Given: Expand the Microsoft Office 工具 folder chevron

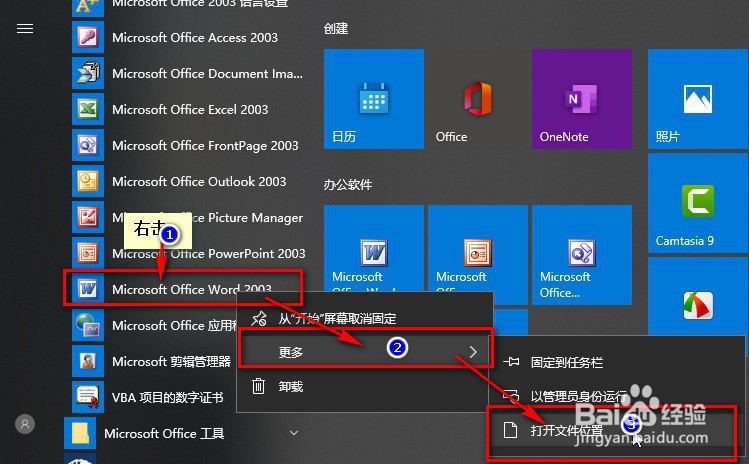Looking at the screenshot, I should click(x=294, y=433).
